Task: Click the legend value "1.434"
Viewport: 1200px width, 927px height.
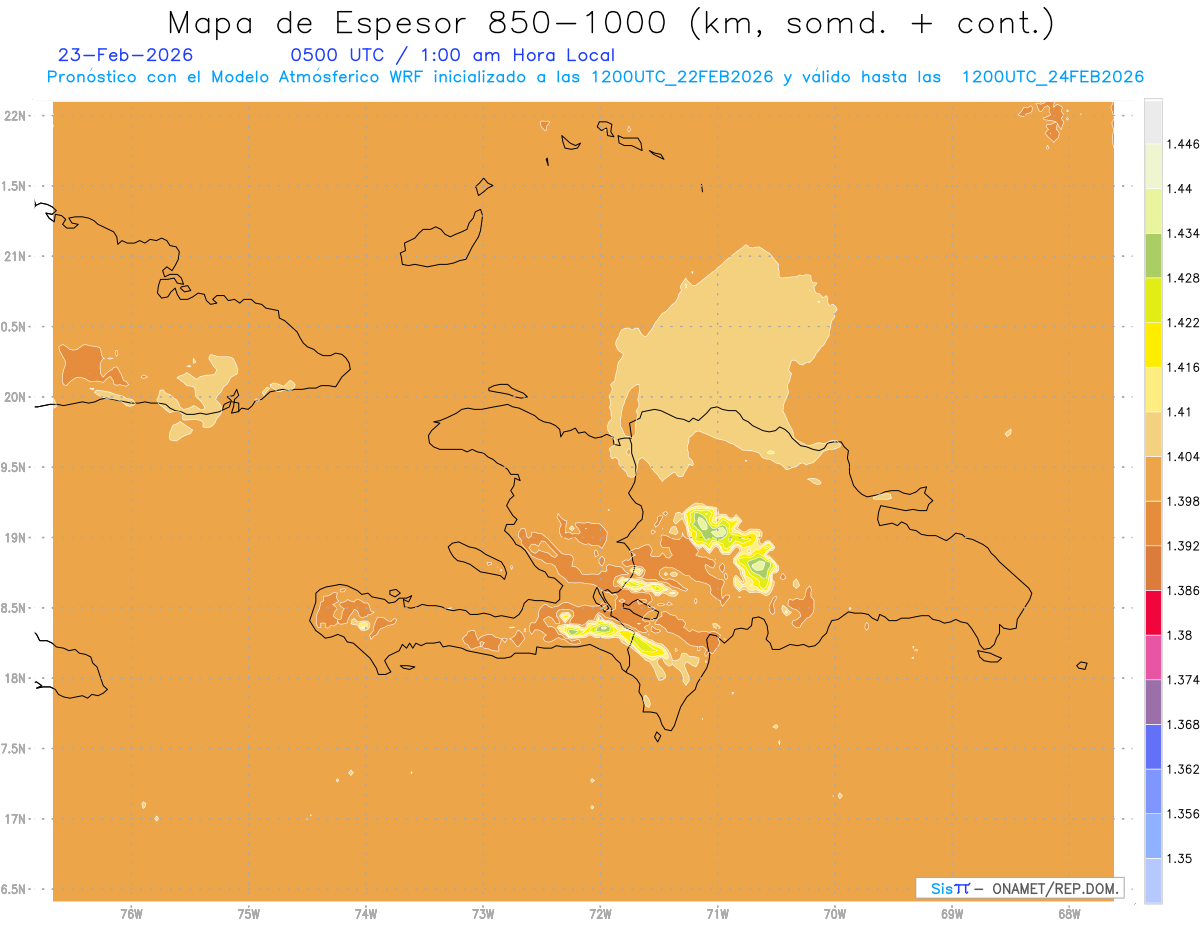Action: [1181, 233]
